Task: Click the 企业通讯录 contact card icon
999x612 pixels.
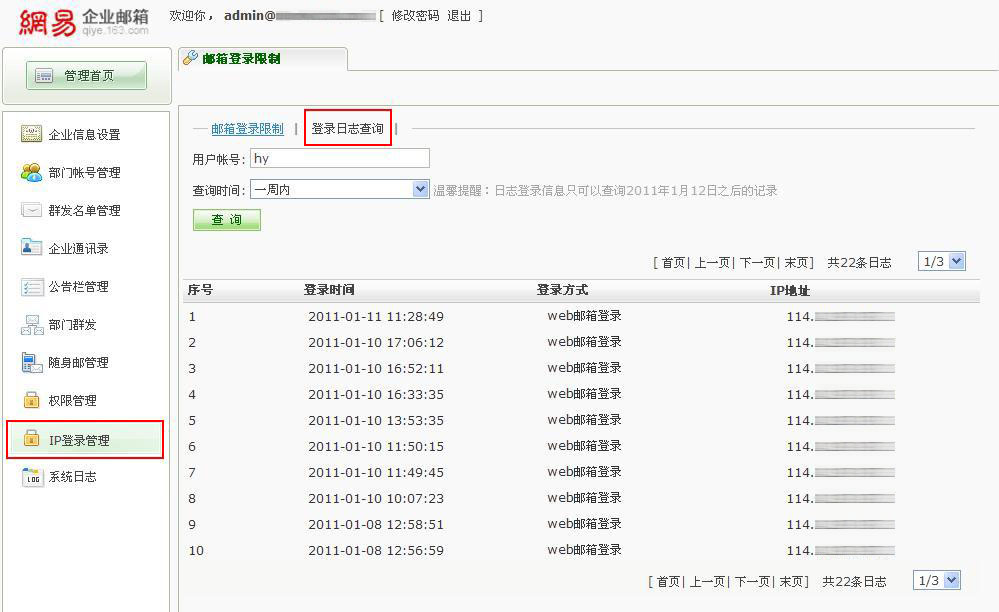Action: pyautogui.click(x=31, y=248)
